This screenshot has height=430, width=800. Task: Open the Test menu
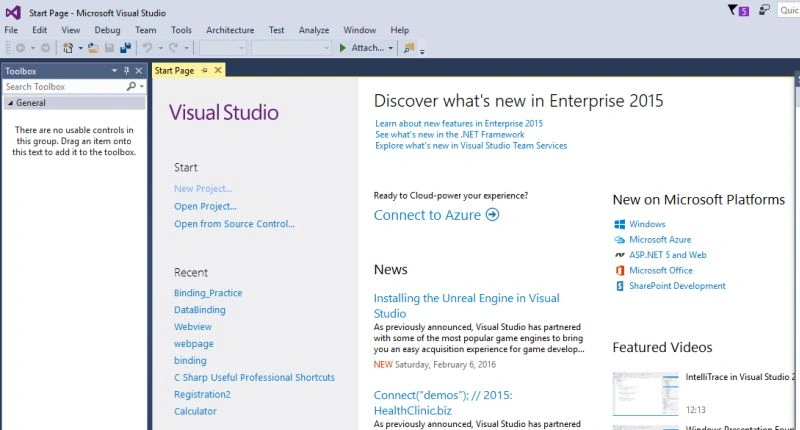click(277, 30)
